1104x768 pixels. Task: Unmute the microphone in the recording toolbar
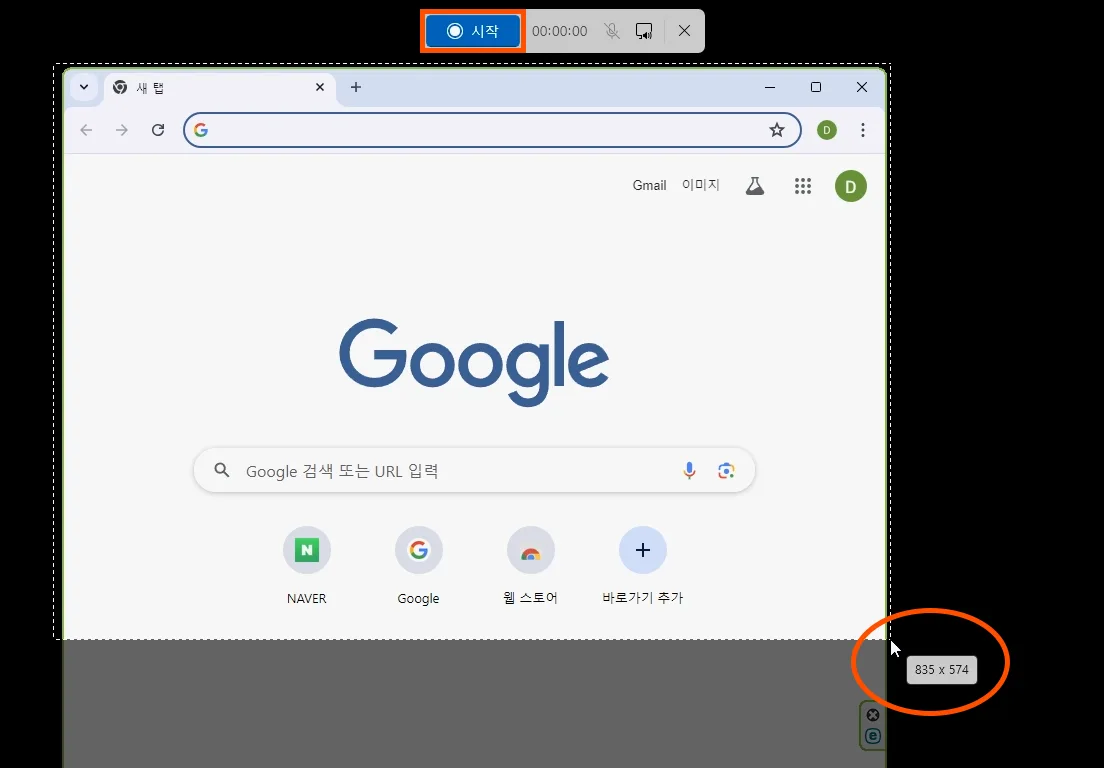point(611,31)
